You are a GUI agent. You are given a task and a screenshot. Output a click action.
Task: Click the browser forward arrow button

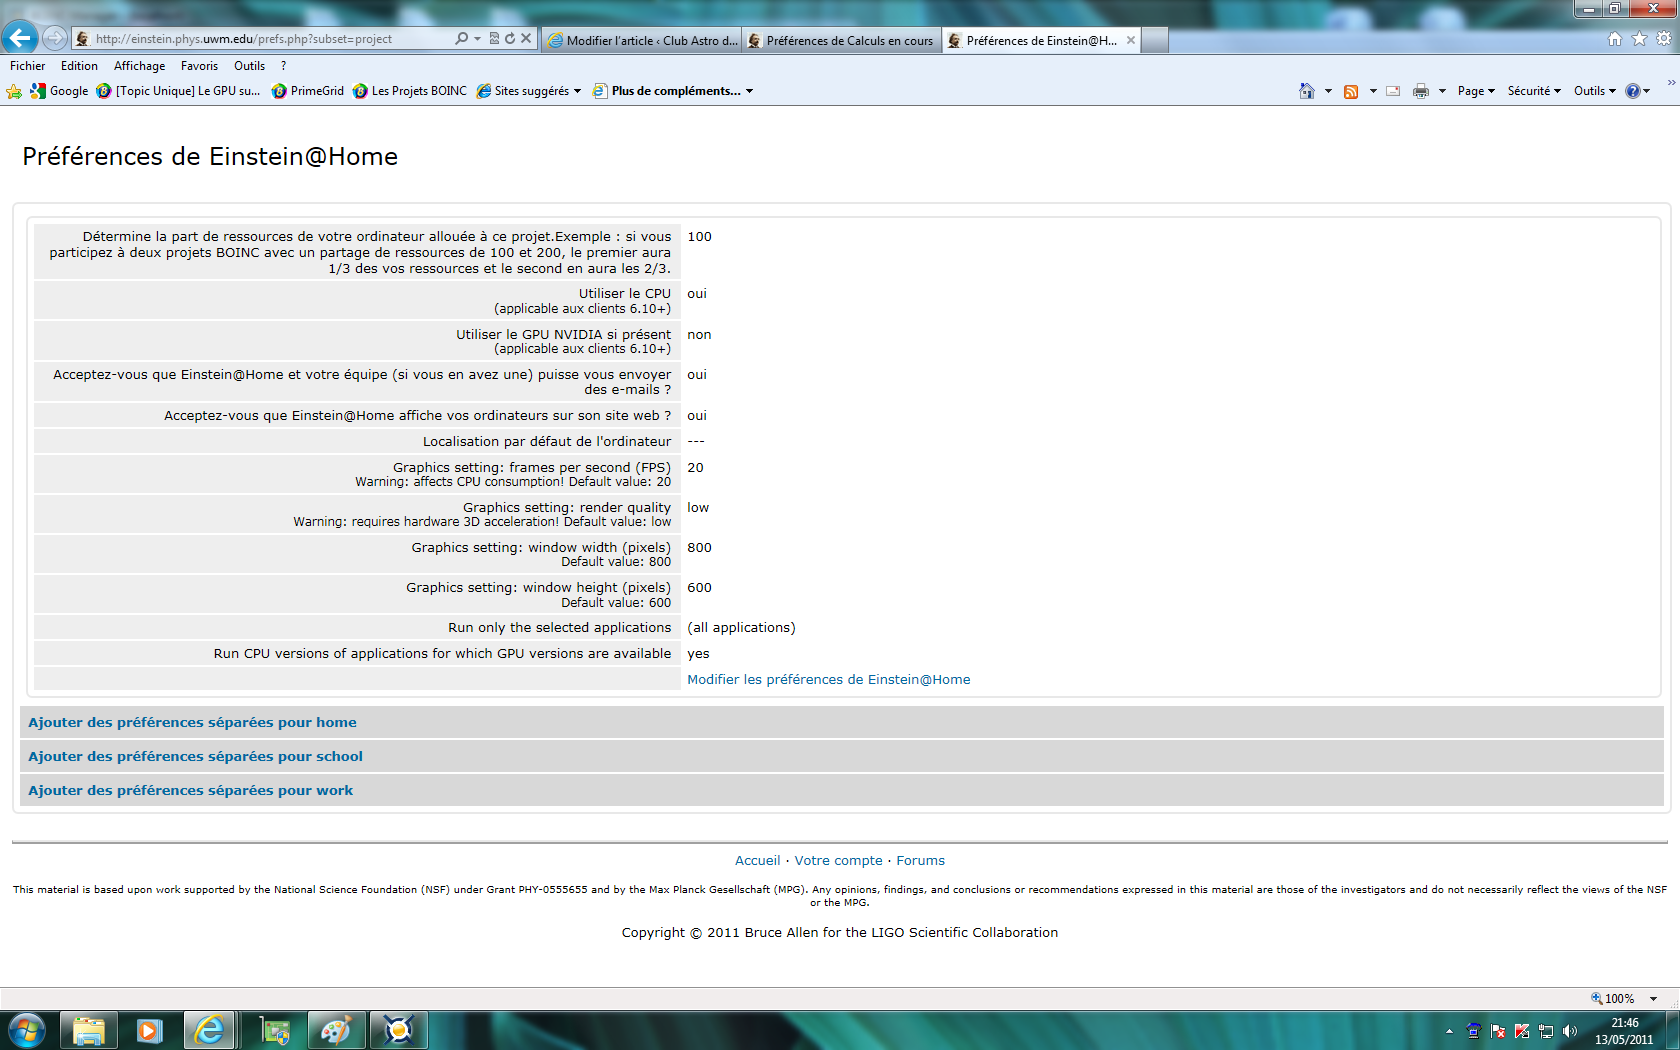tap(55, 38)
